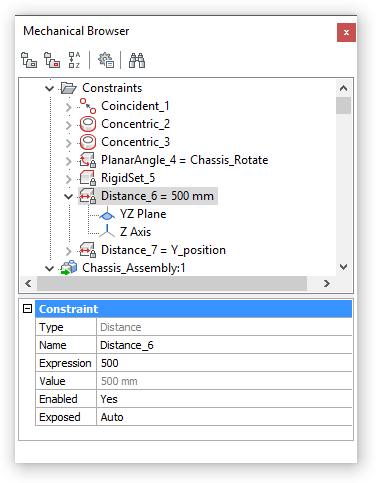376x483 pixels.
Task: Select the RigidSet_5 tree item
Action: pos(128,178)
